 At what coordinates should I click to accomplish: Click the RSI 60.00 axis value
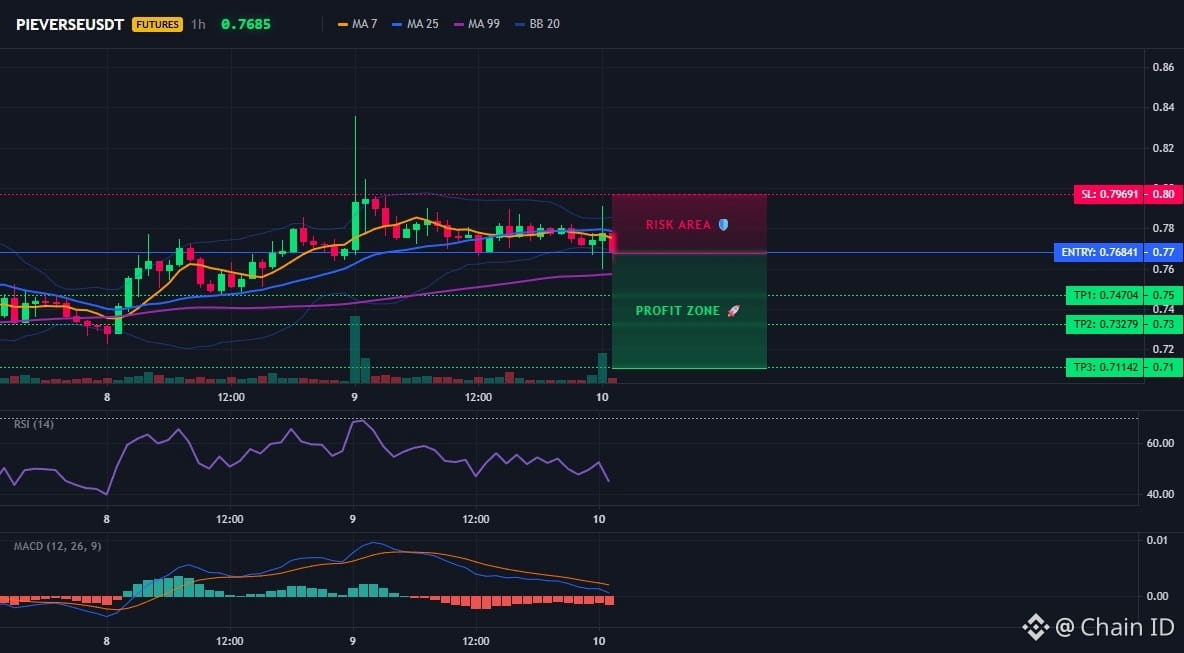pos(1160,443)
